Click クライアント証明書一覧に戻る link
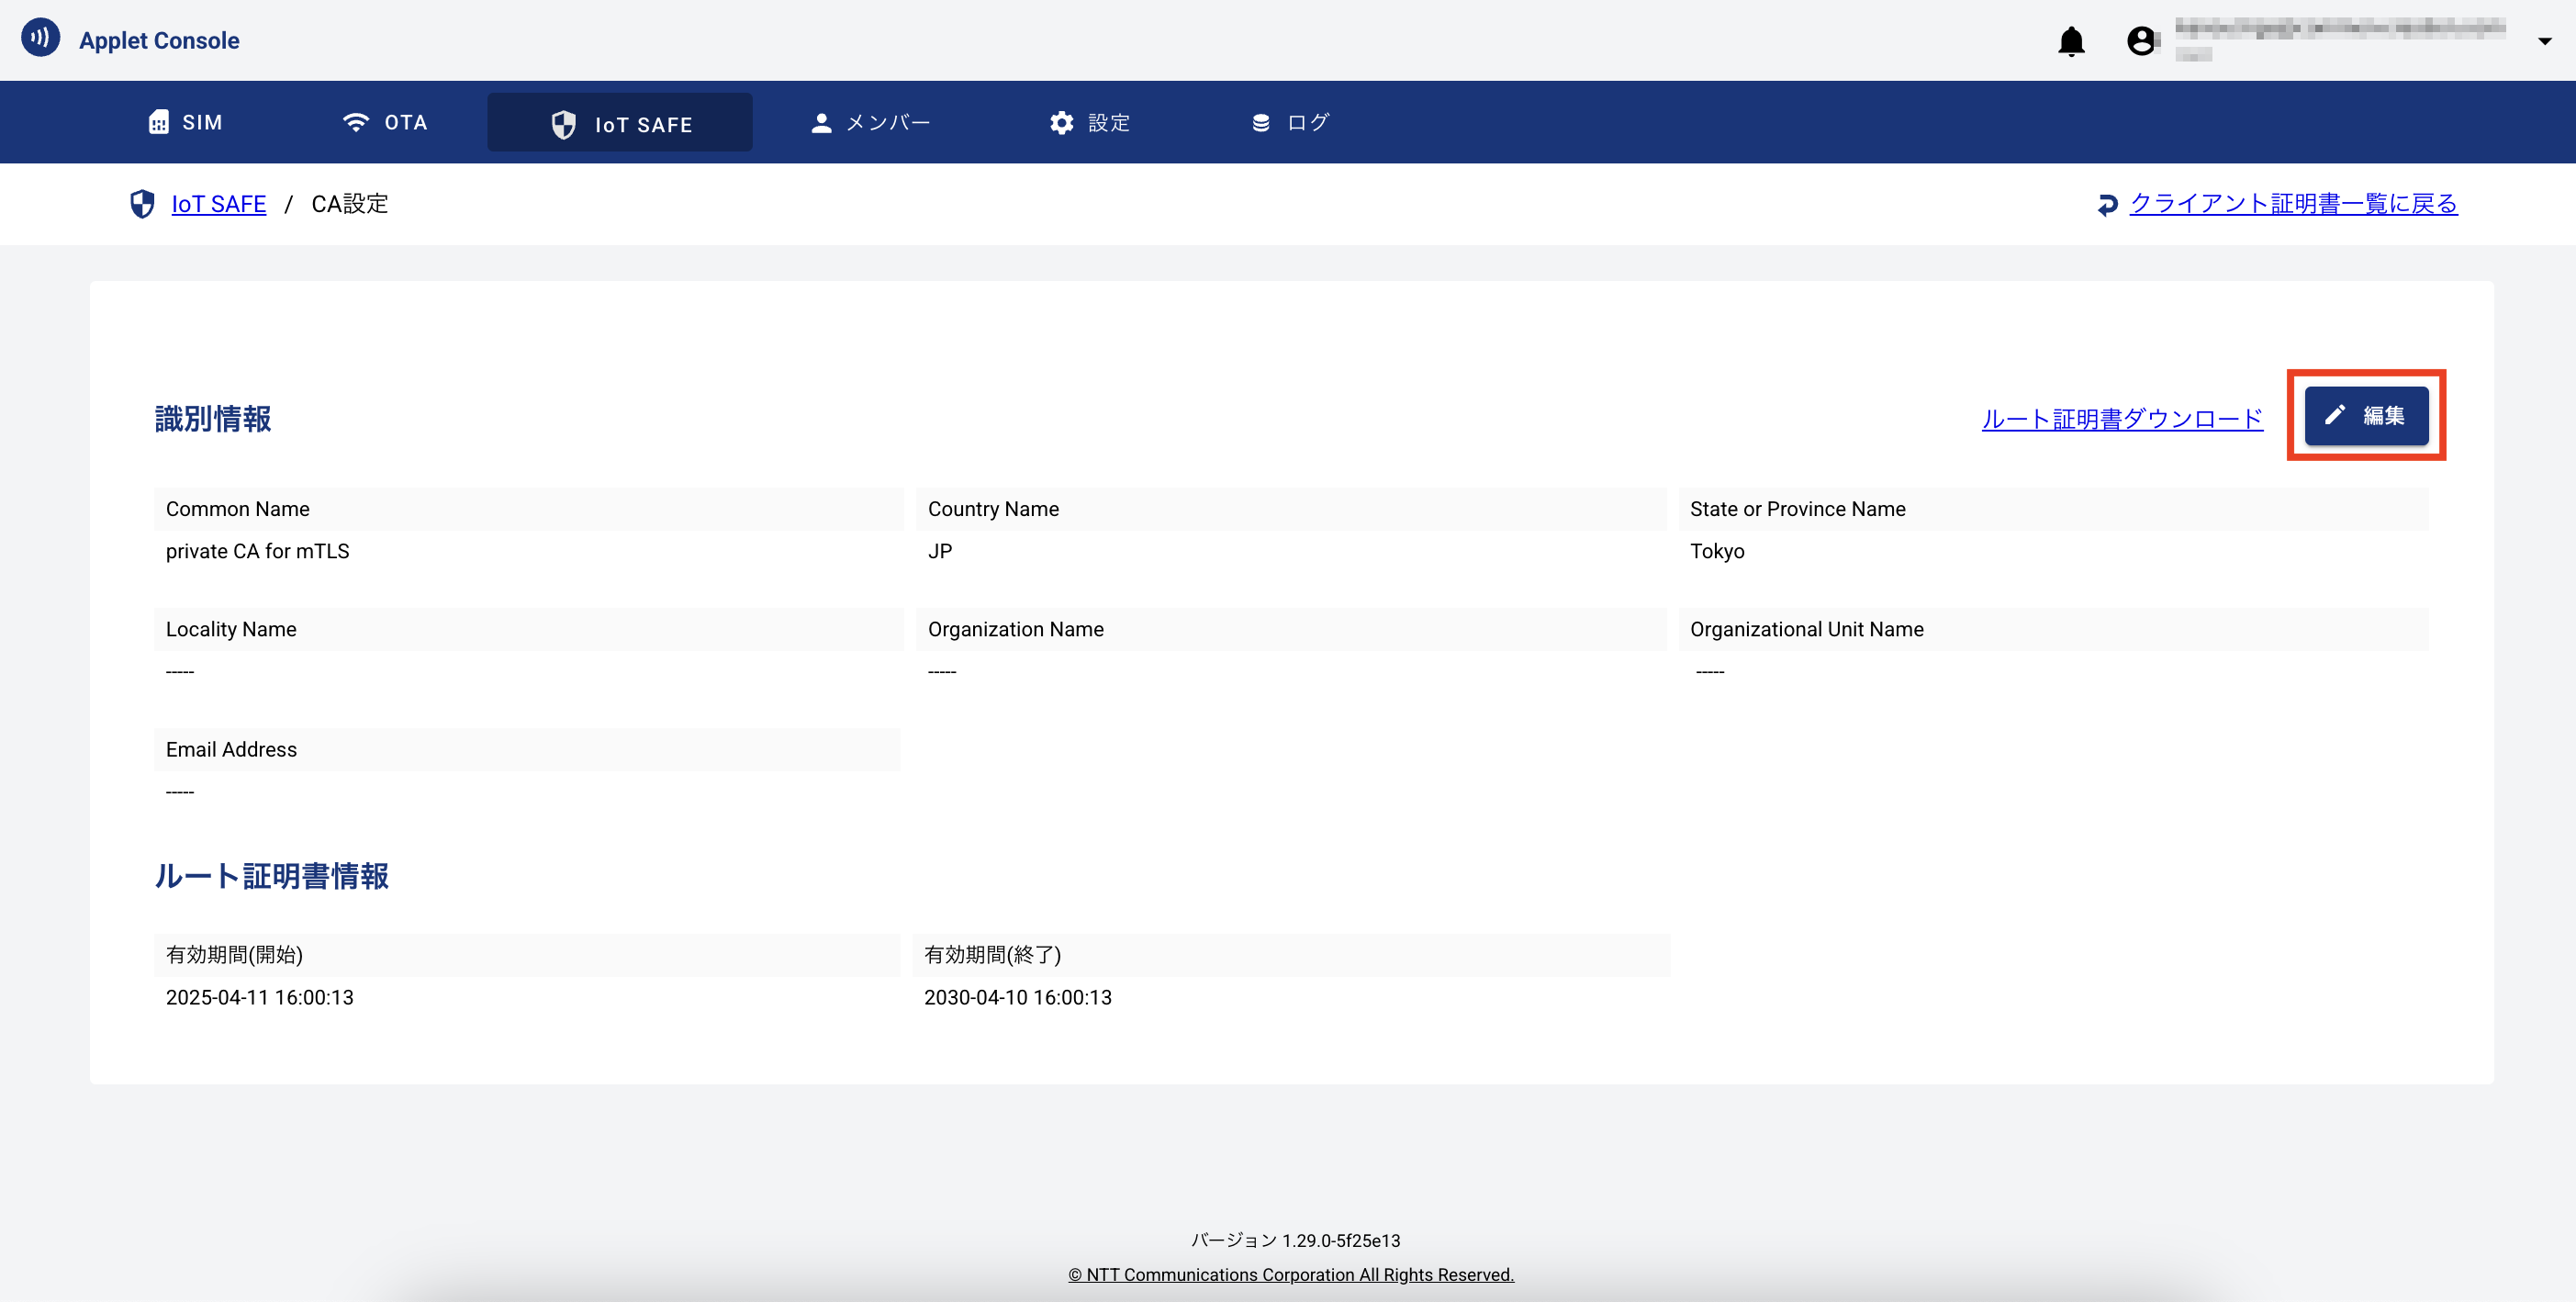This screenshot has width=2576, height=1302. click(2293, 204)
